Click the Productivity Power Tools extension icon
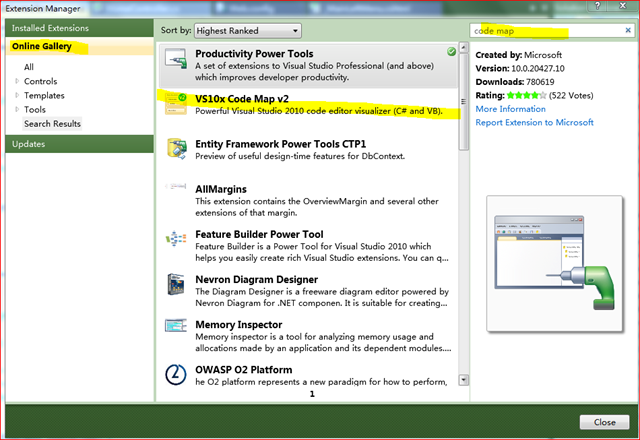 (177, 61)
